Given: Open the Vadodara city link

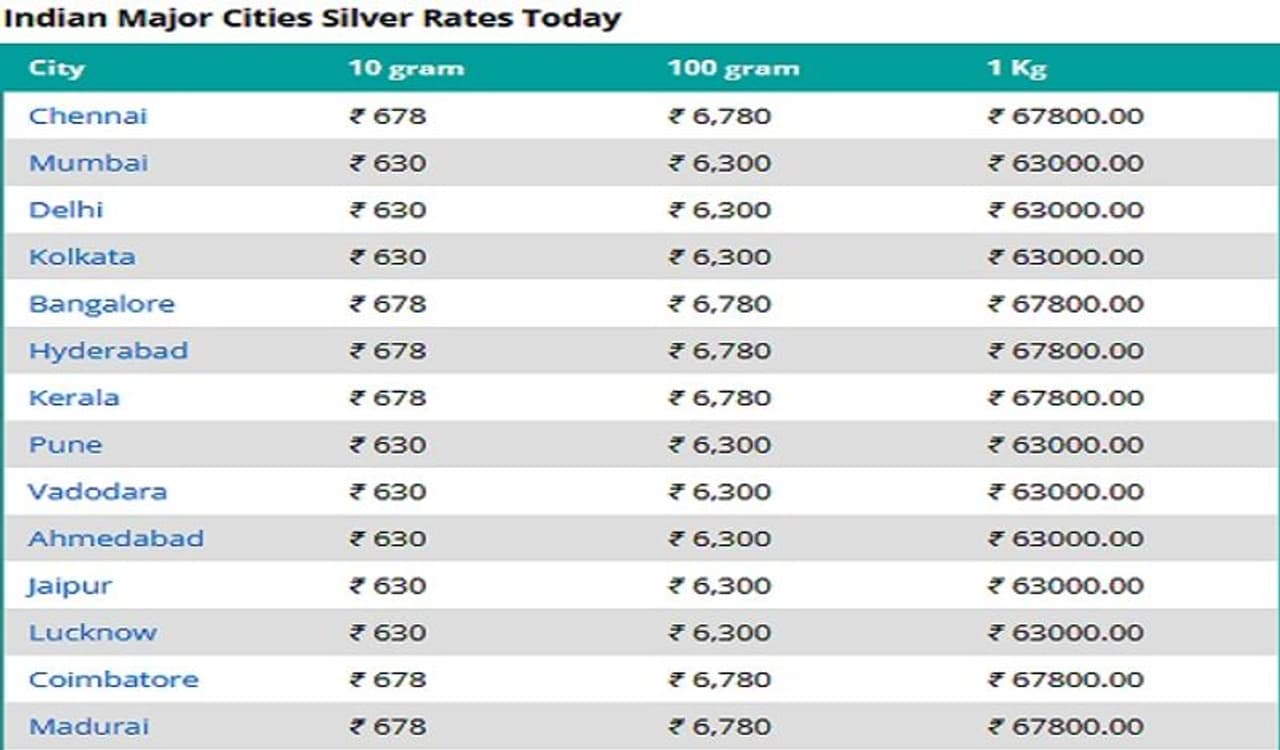Looking at the screenshot, I should (97, 492).
